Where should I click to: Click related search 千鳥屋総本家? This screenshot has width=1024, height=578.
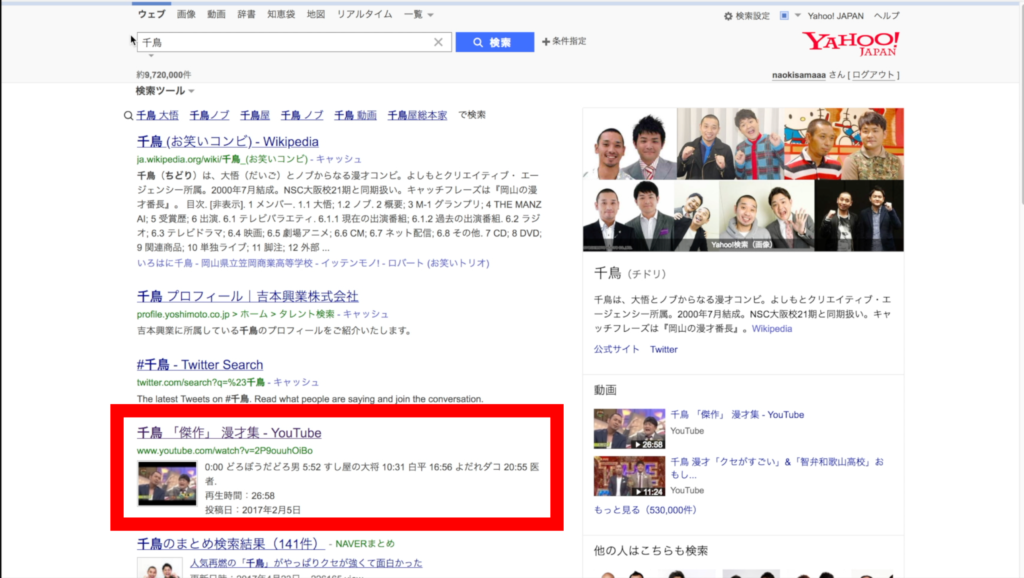[x=417, y=115]
